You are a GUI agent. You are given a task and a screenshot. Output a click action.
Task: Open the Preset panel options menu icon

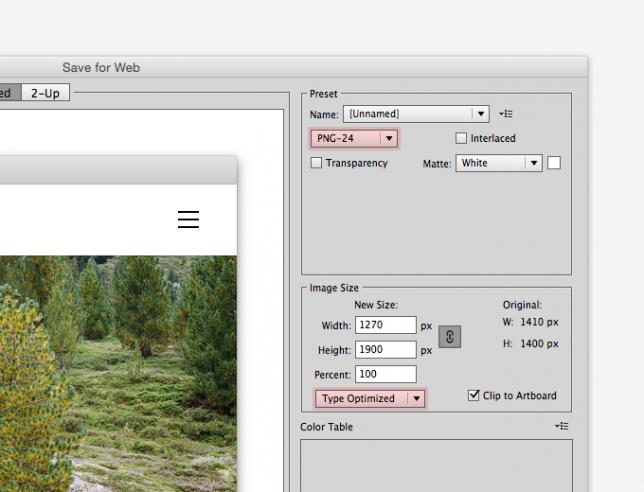(506, 114)
